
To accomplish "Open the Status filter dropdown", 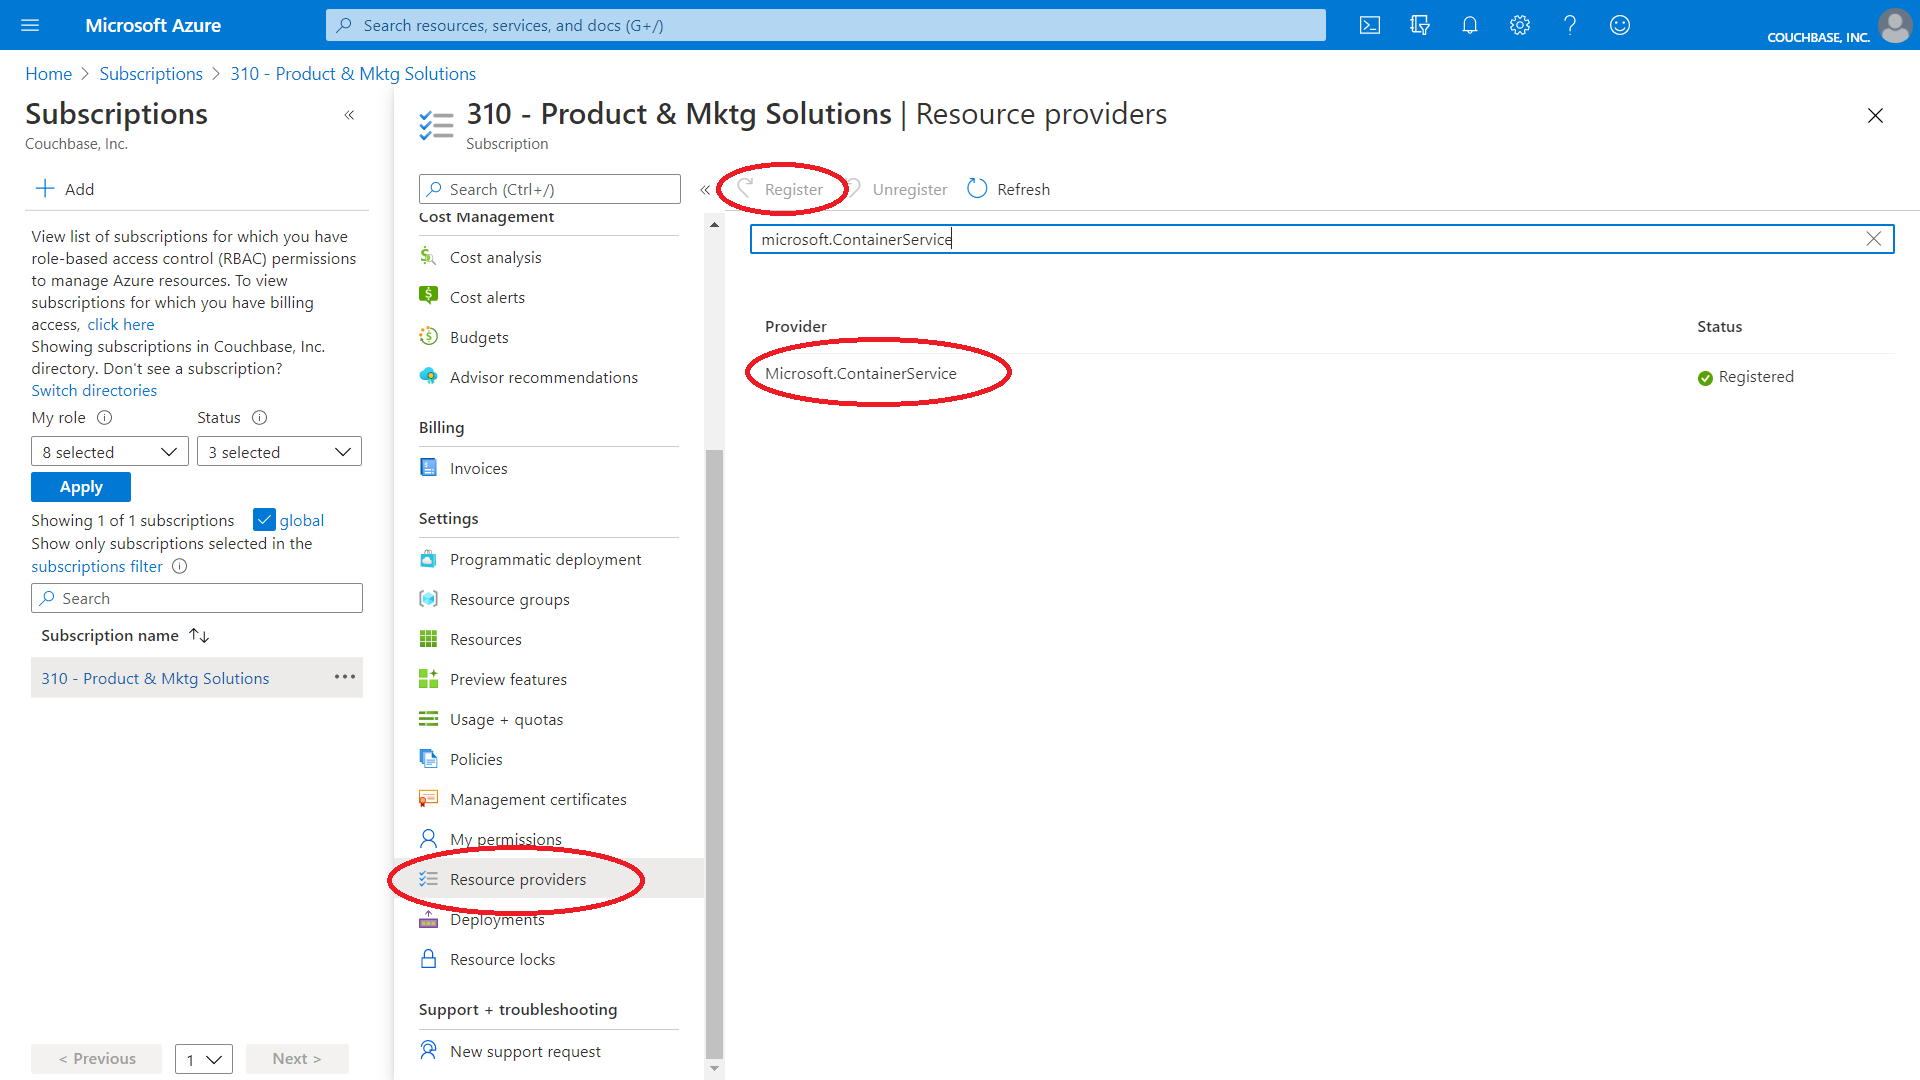I will pos(279,451).
